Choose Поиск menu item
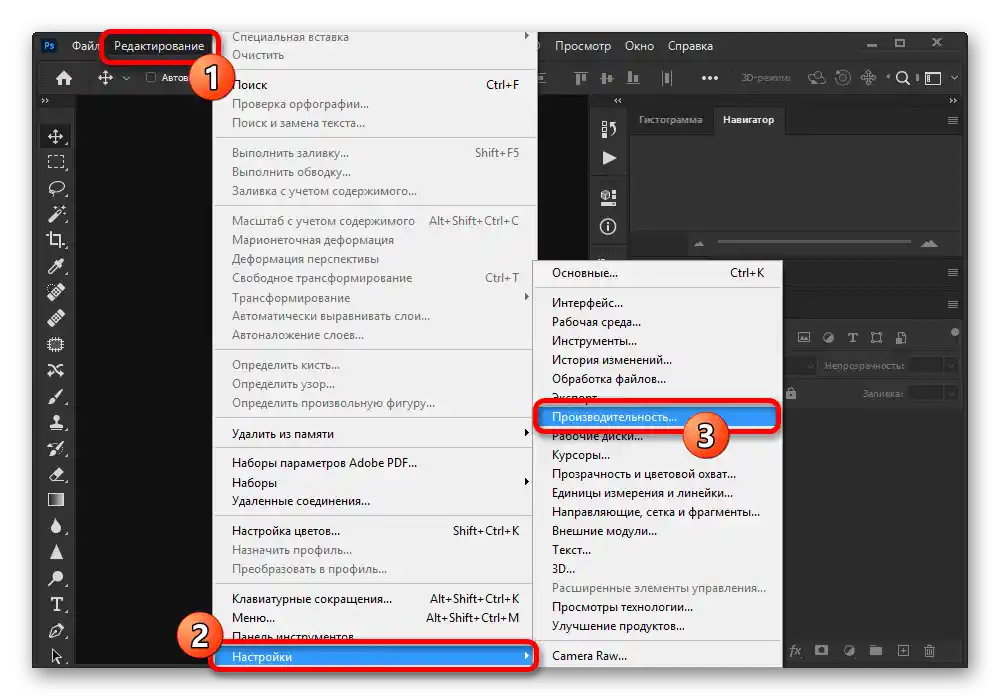The width and height of the screenshot is (1000, 700). click(373, 85)
